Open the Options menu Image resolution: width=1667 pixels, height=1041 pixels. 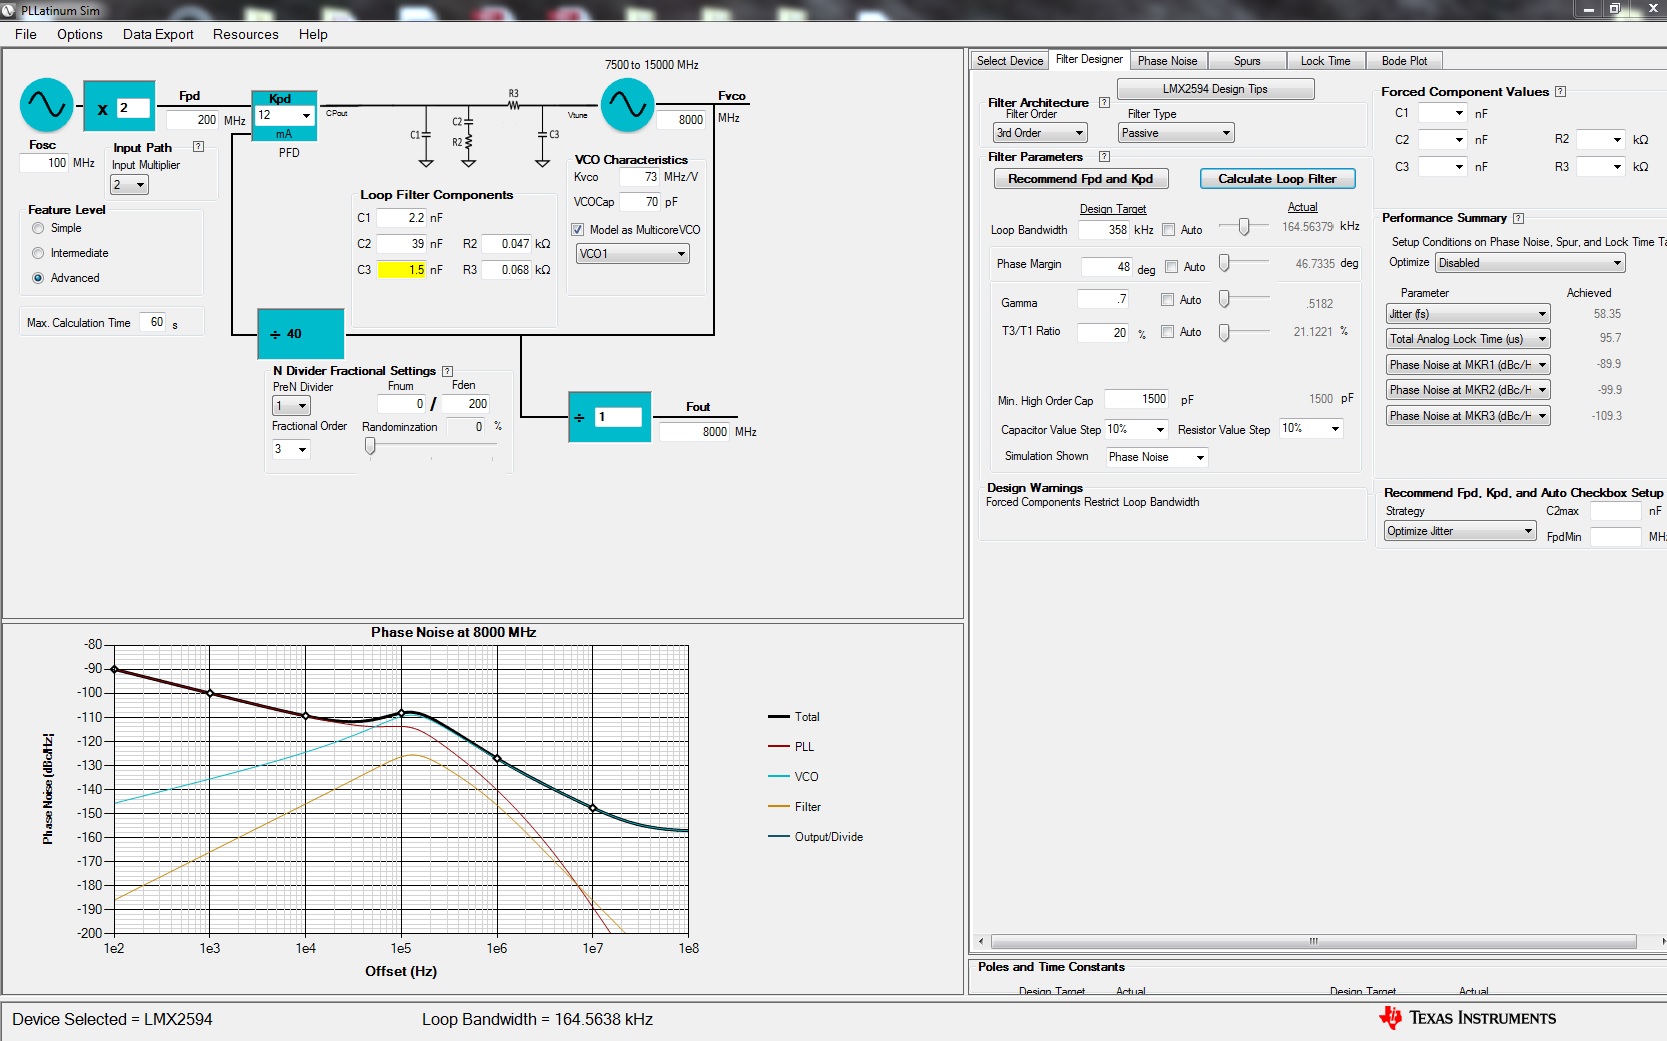coord(80,34)
